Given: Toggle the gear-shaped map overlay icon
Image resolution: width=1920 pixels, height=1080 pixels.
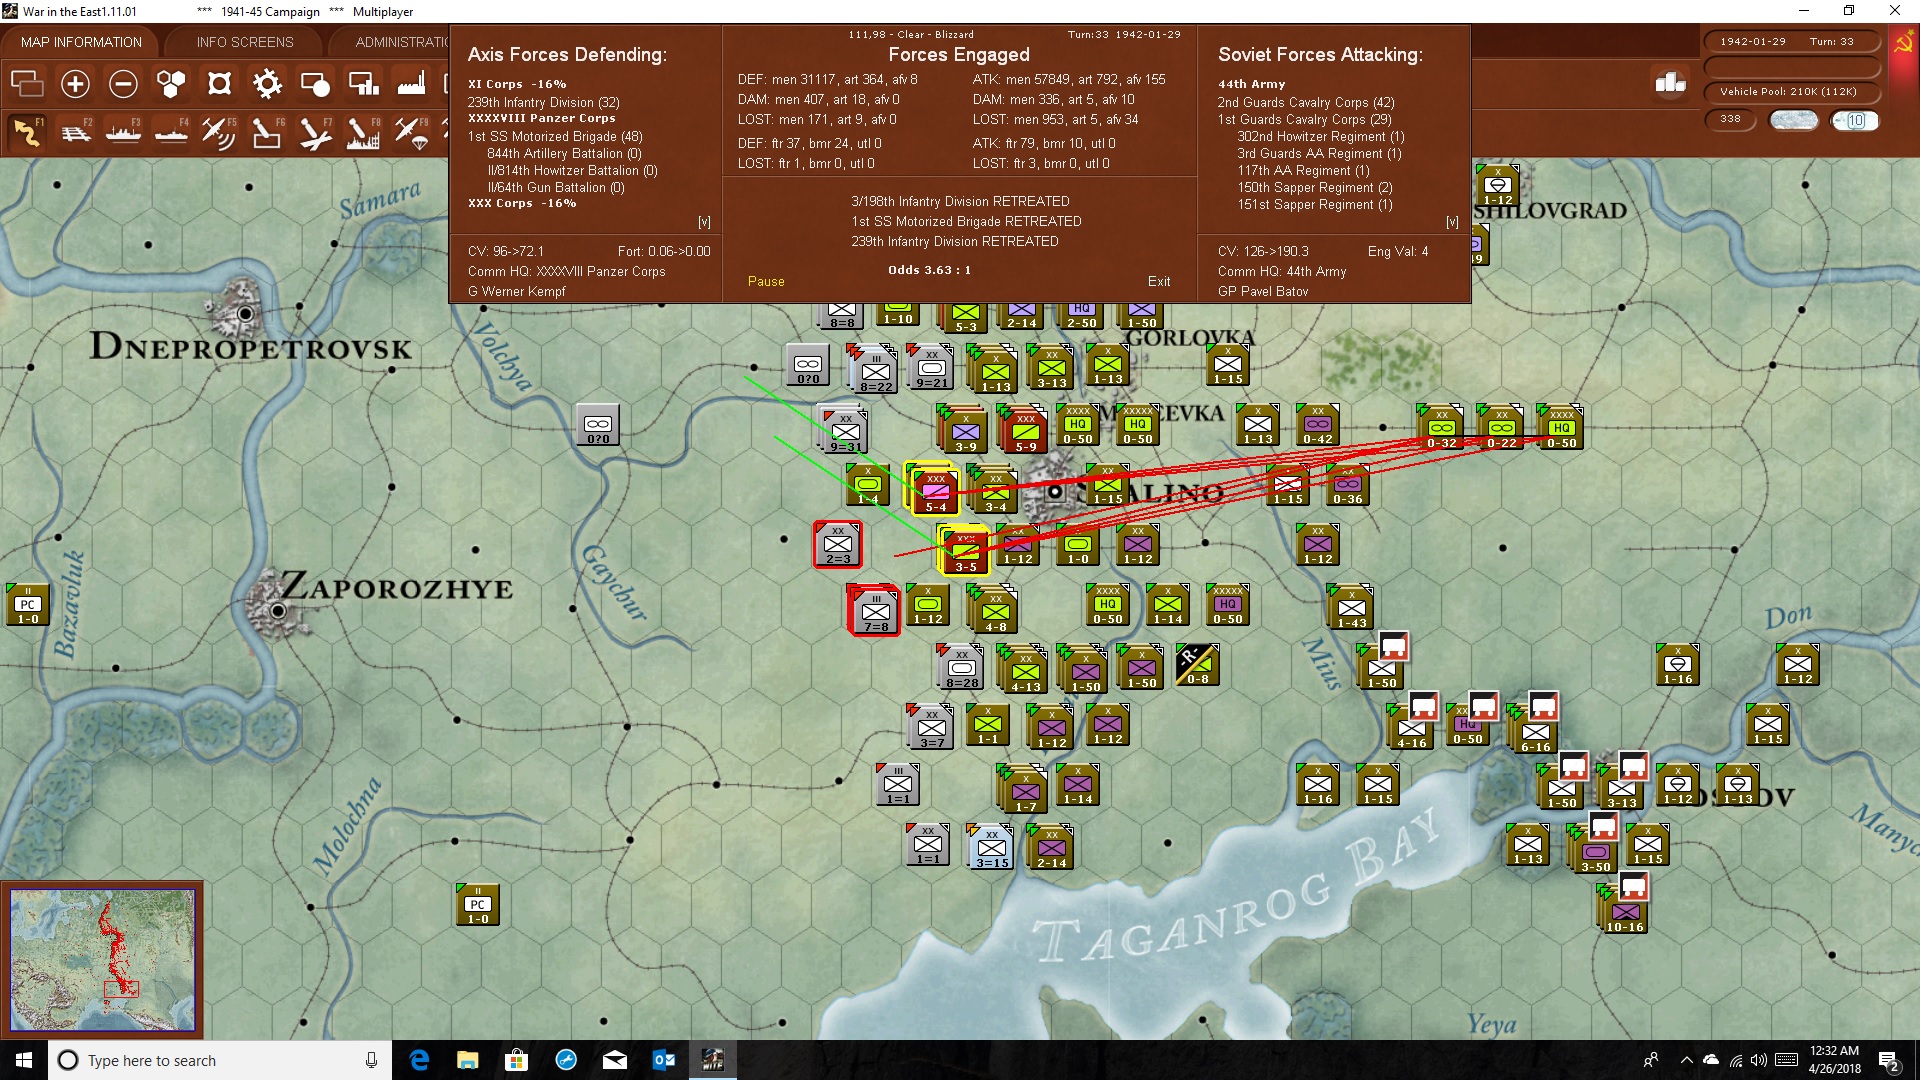Looking at the screenshot, I should [267, 84].
